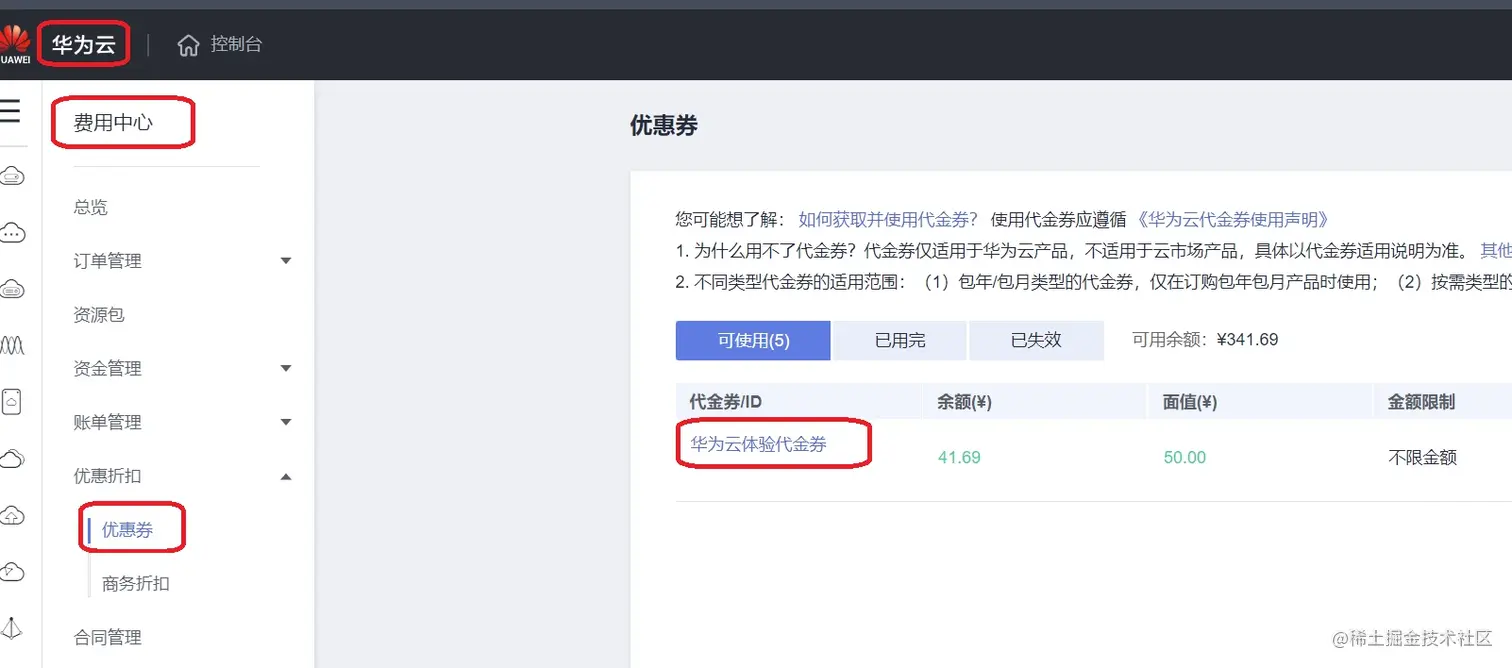This screenshot has width=1512, height=668.
Task: Open the 如何获取并使用代金券 help link
Action: click(x=888, y=220)
